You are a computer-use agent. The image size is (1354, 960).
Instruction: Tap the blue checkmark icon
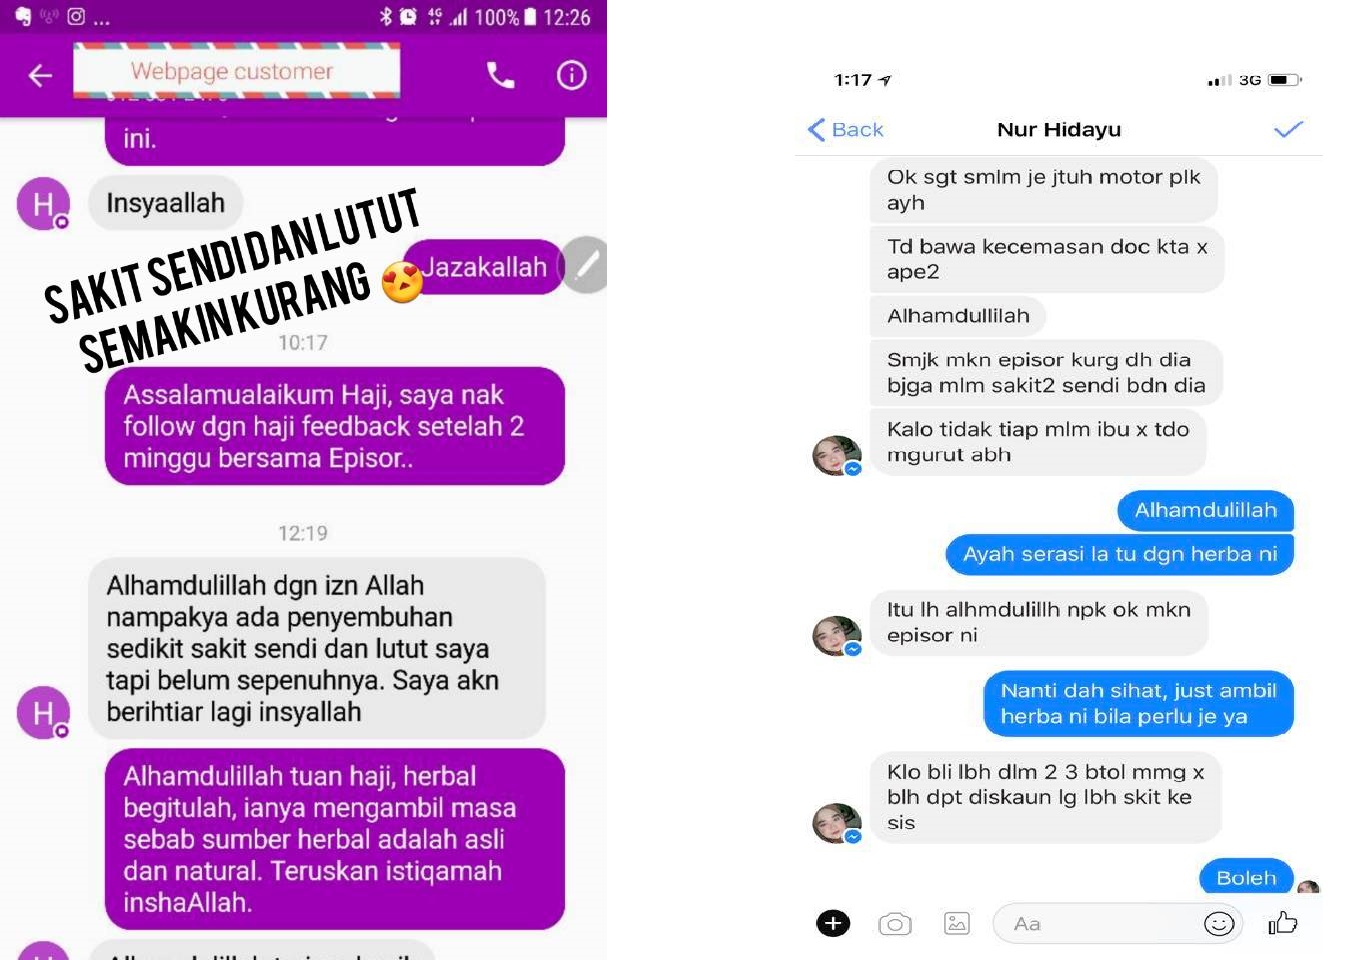click(1288, 129)
